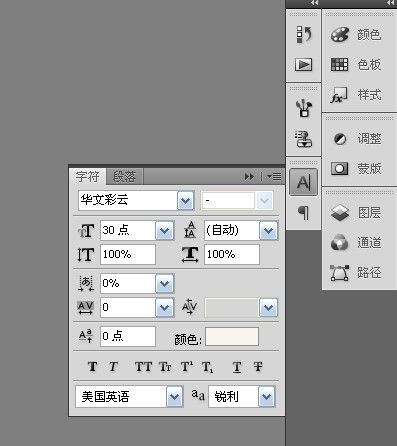Viewport: 397px width, 446px height.
Task: Open the tracking value 0 dropdown
Action: coord(165,308)
